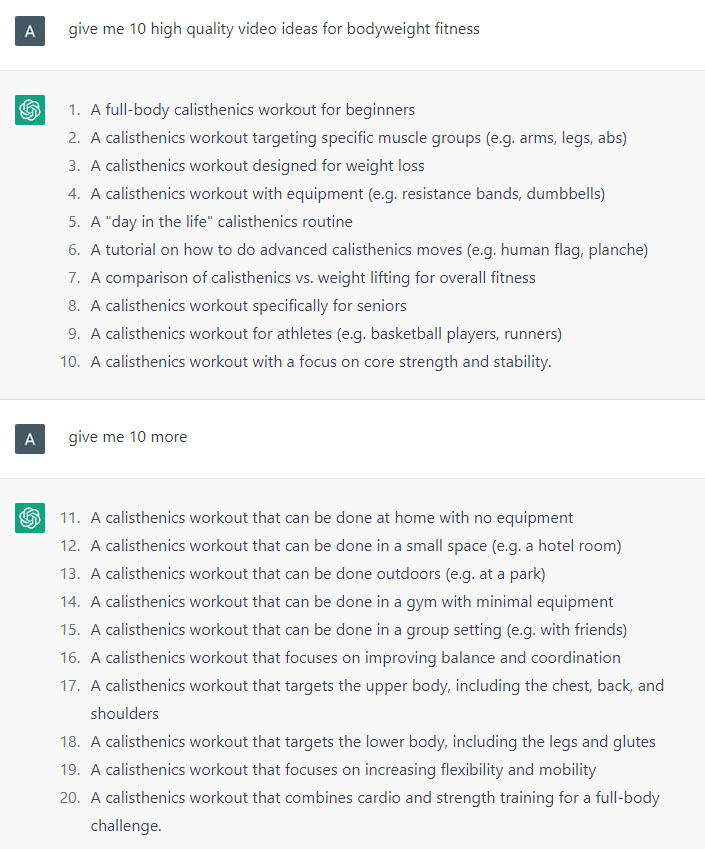This screenshot has width=705, height=849.
Task: Click the idea about targeting specific muscle groups
Action: click(x=358, y=138)
